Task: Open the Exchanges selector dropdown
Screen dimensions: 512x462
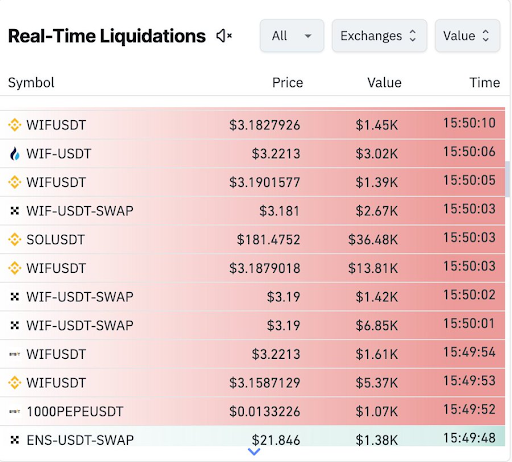Action: tap(379, 36)
